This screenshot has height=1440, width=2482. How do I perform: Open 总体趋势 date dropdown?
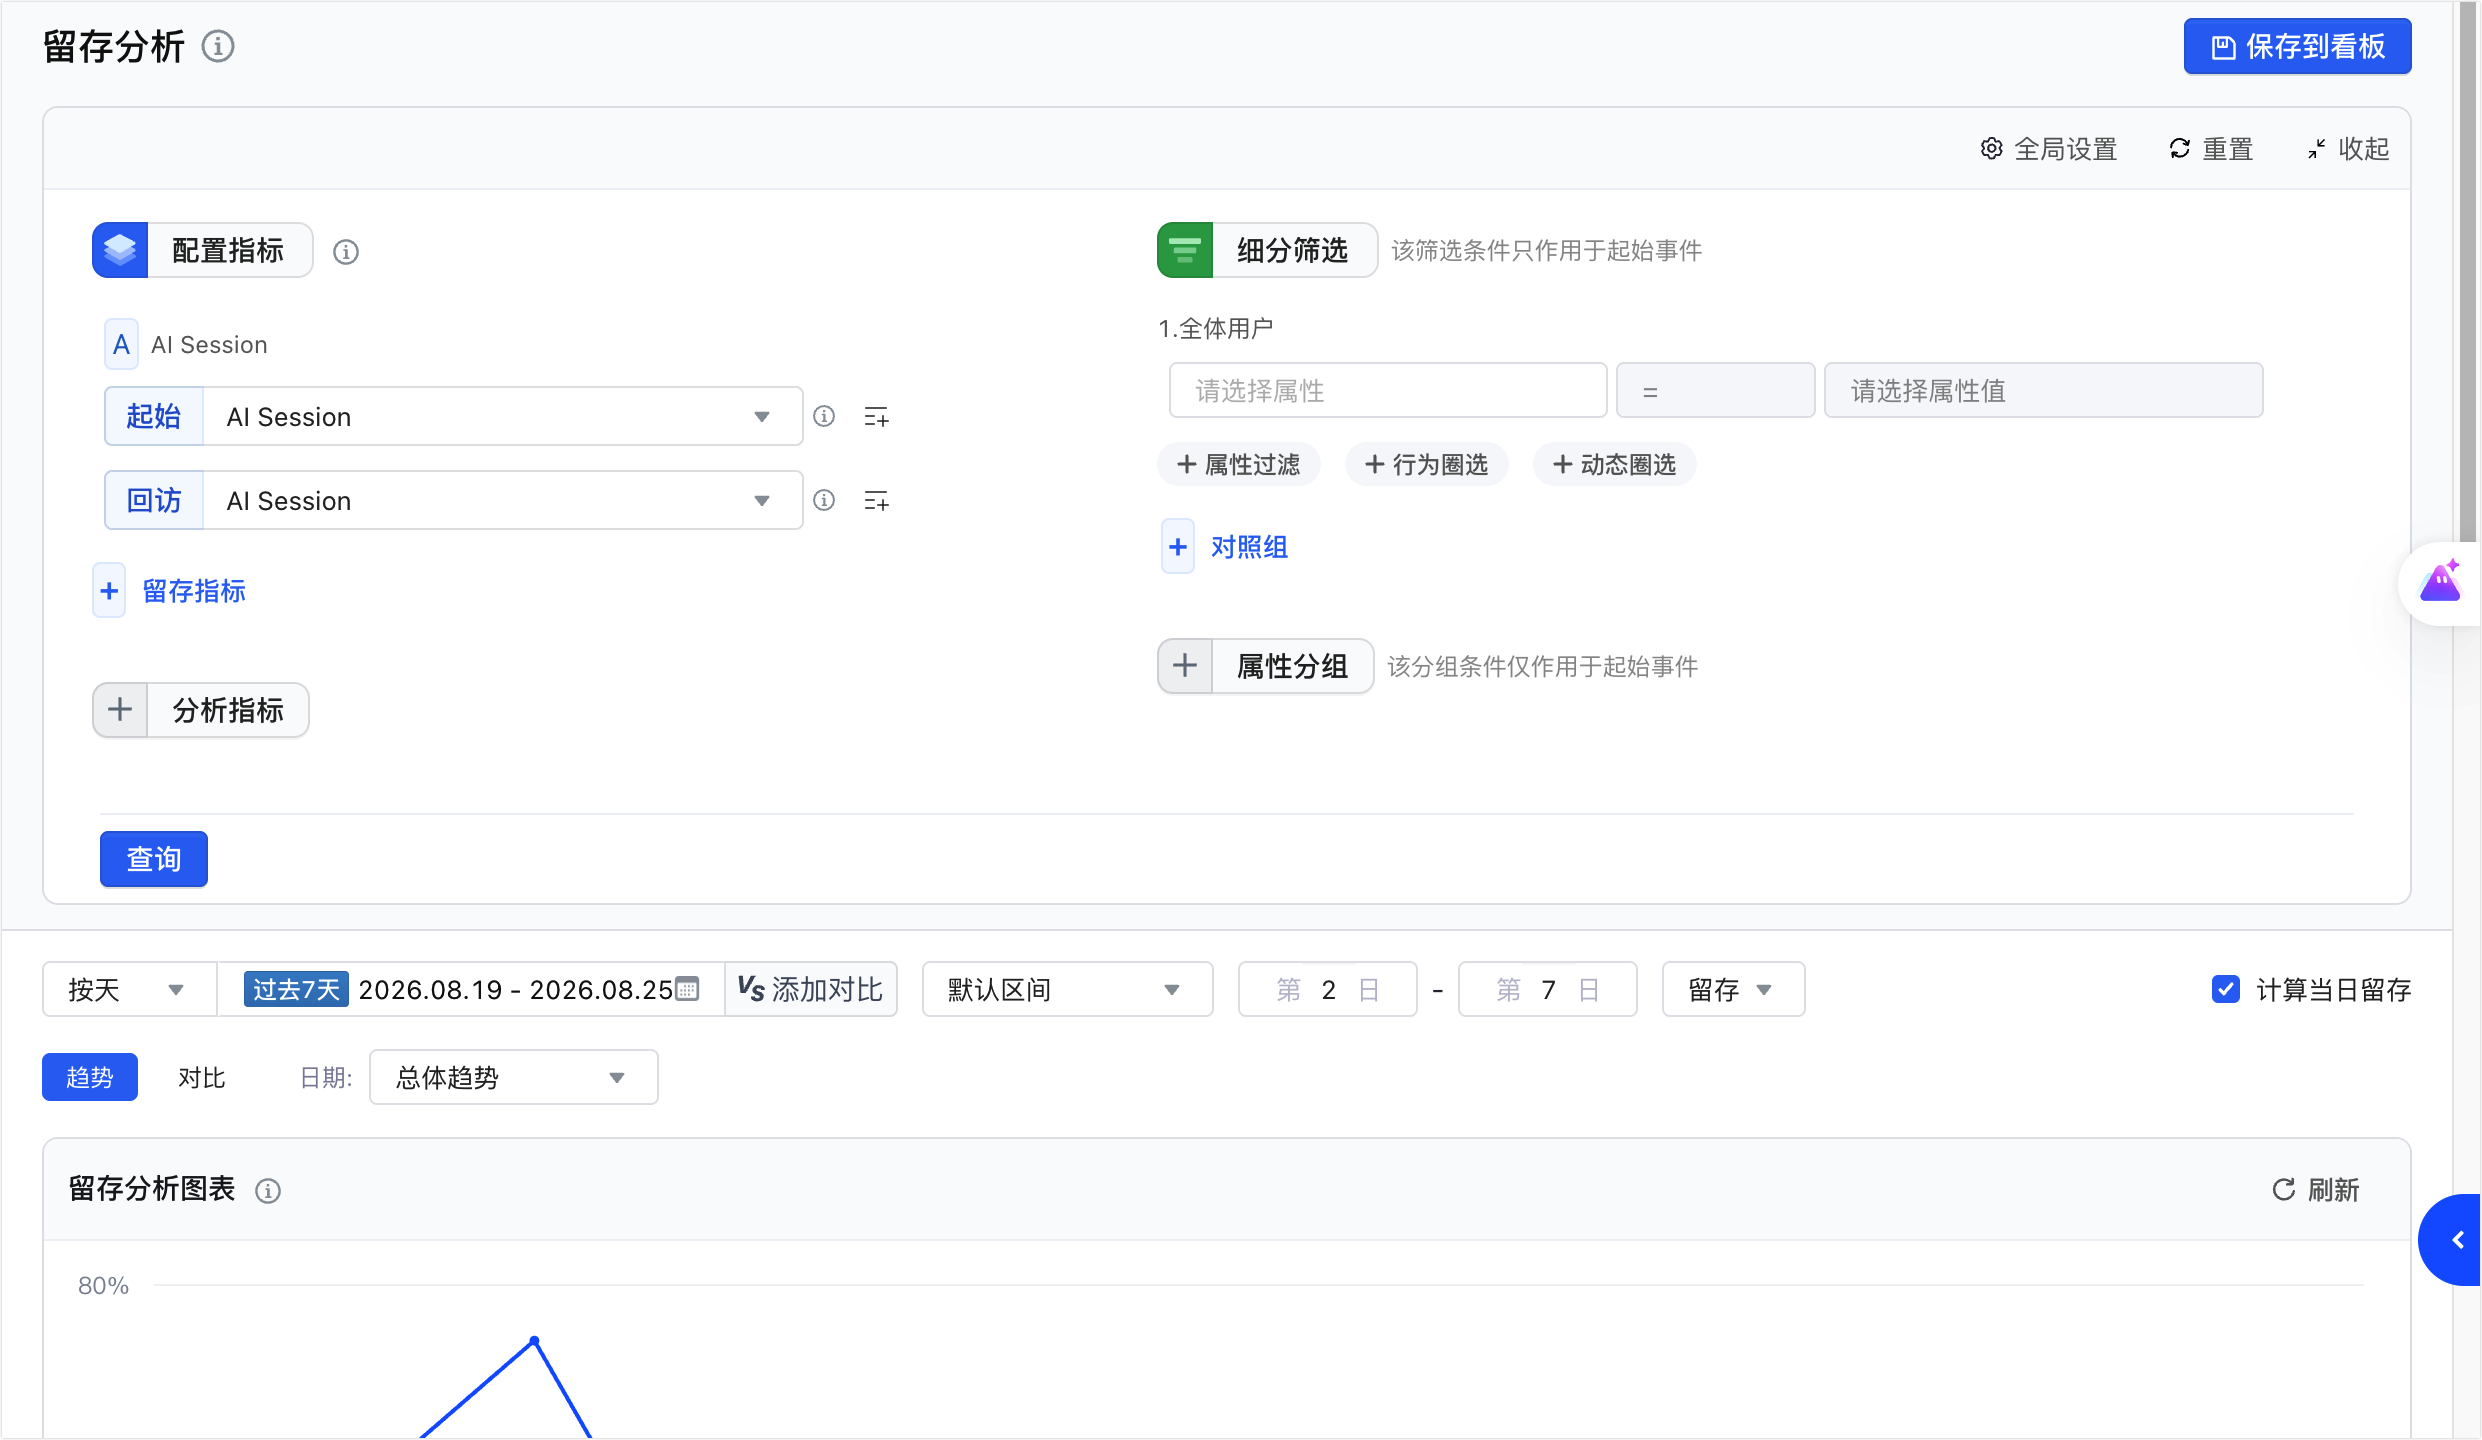(513, 1077)
